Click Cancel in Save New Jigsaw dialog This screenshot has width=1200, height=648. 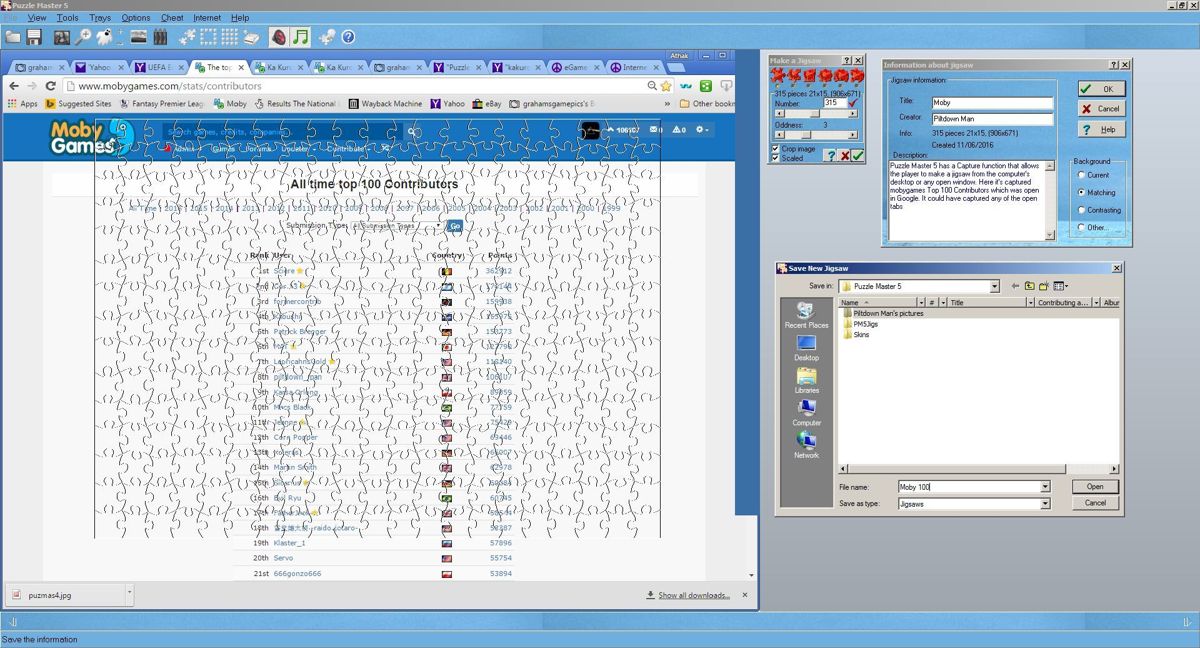1095,503
